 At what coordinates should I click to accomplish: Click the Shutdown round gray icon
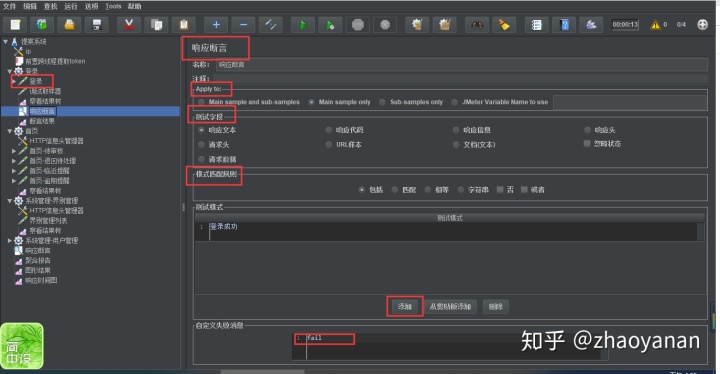click(385, 24)
